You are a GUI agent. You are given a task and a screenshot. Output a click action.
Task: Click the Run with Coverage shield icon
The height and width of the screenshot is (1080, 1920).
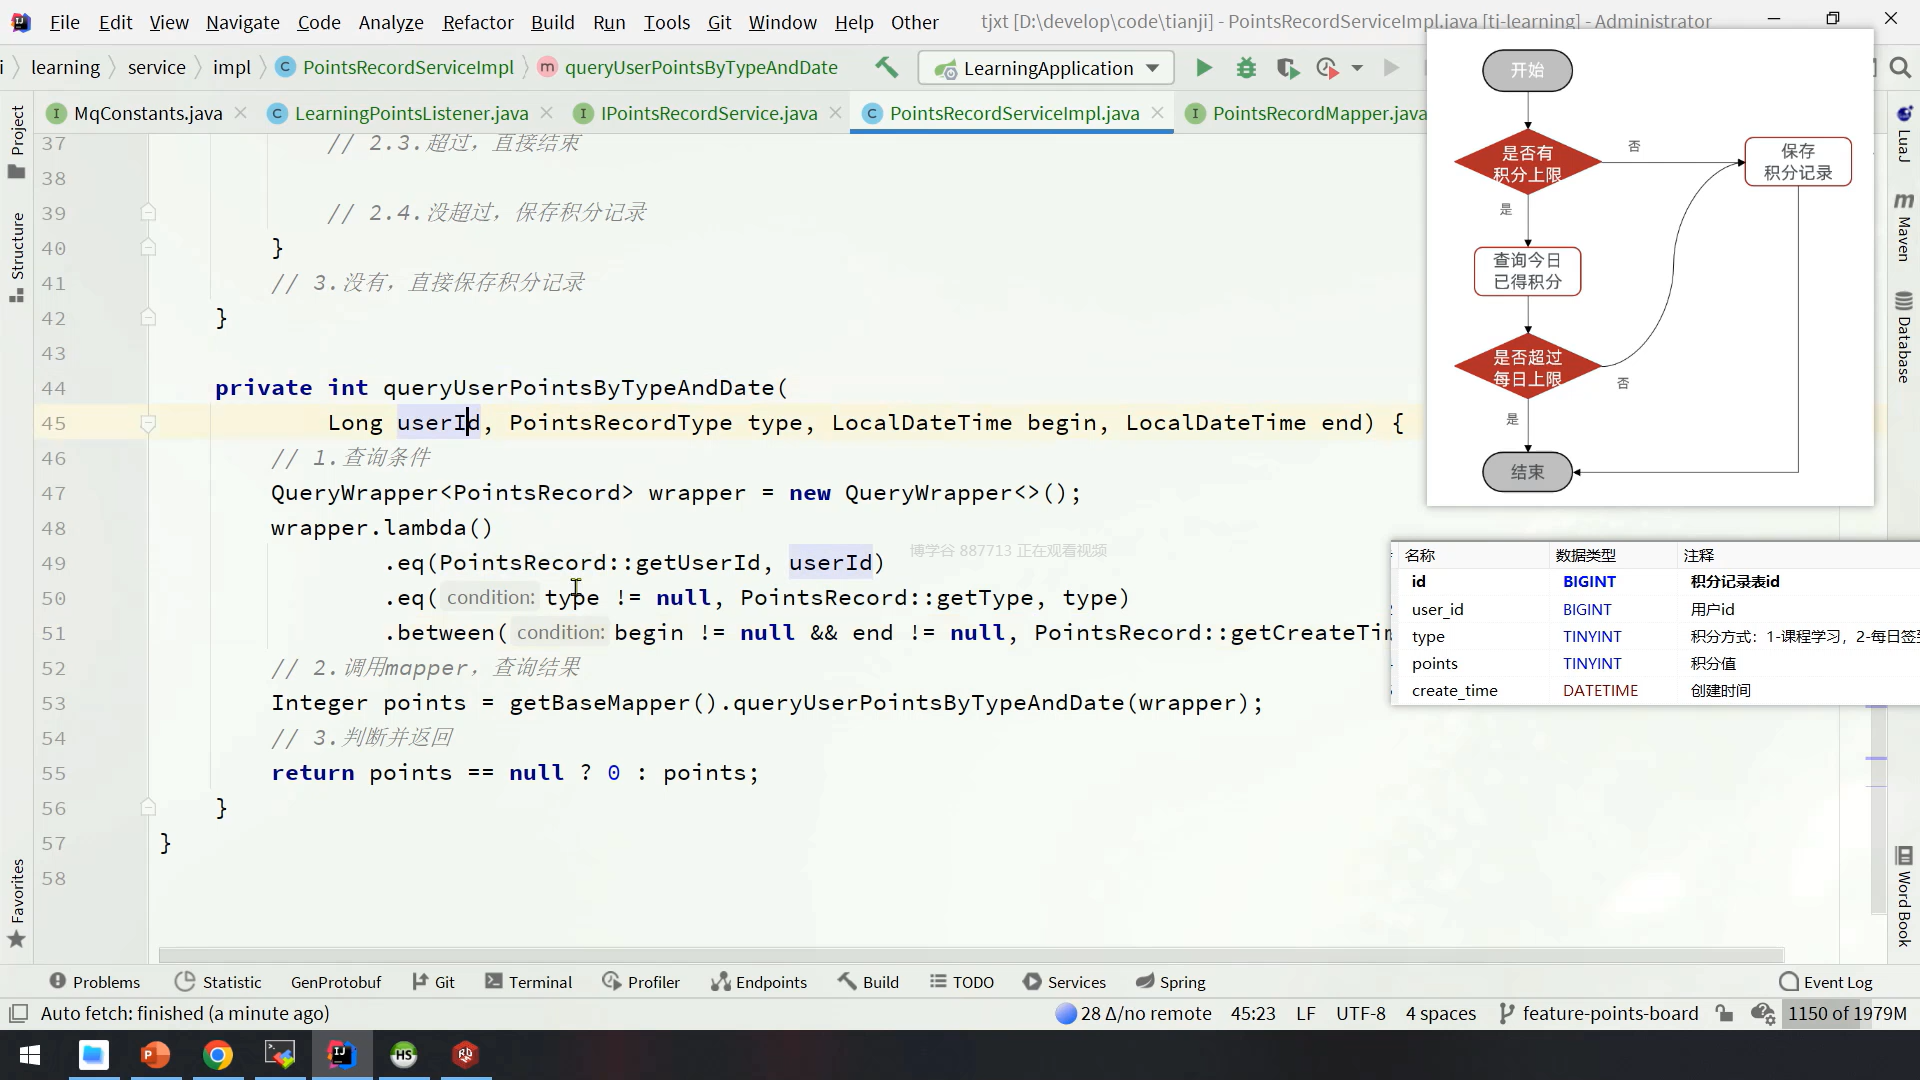tap(1287, 68)
